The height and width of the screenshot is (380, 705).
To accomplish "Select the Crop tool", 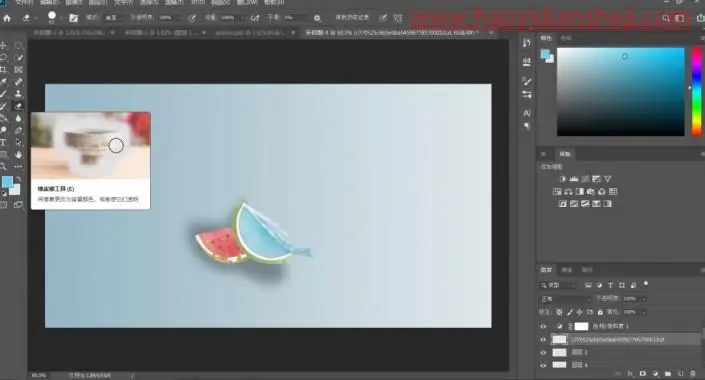I will (x=4, y=70).
